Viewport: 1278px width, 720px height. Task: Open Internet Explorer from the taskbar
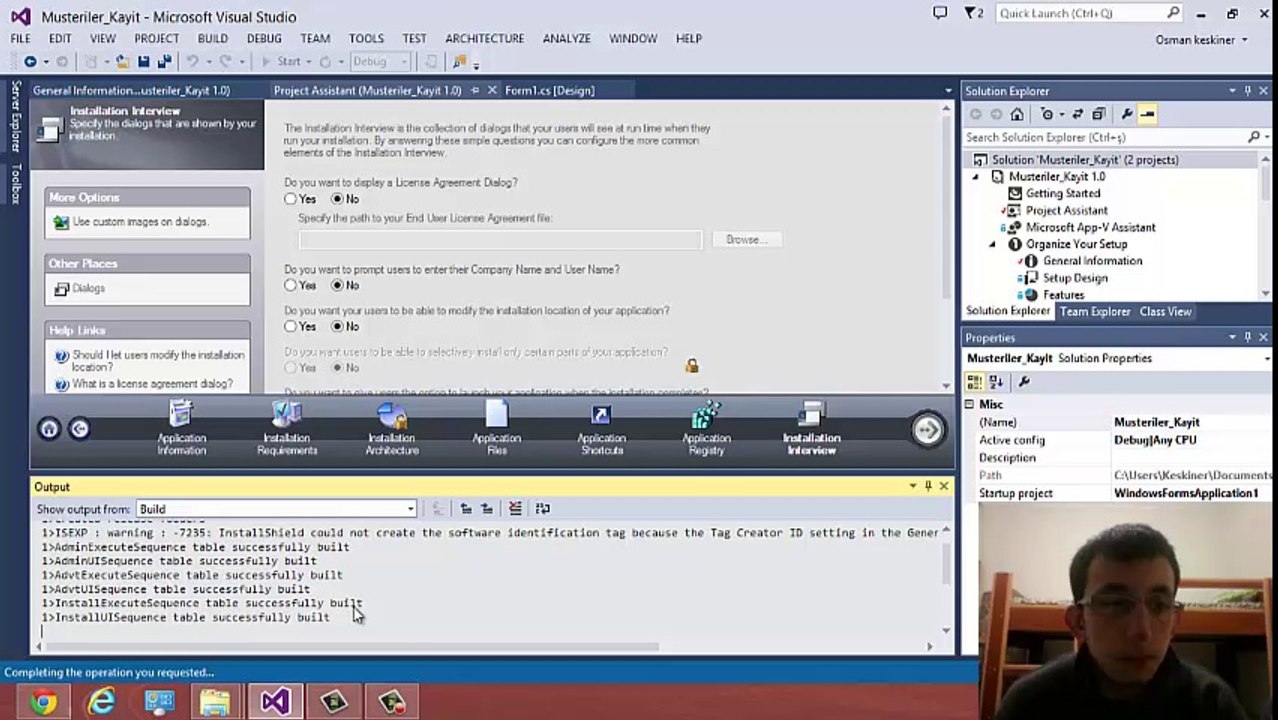101,702
